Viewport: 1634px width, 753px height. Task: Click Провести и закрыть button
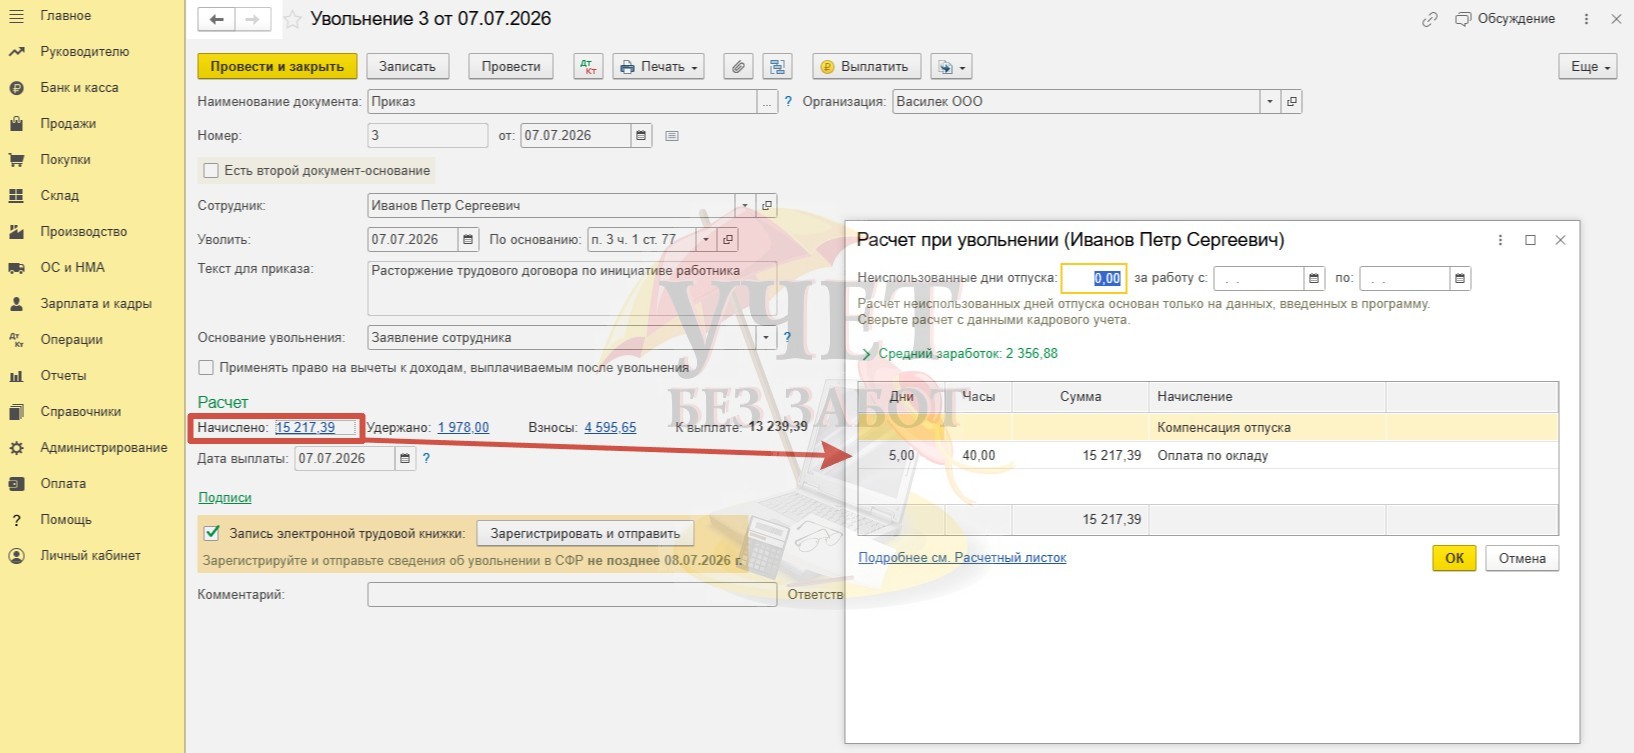pyautogui.click(x=277, y=67)
